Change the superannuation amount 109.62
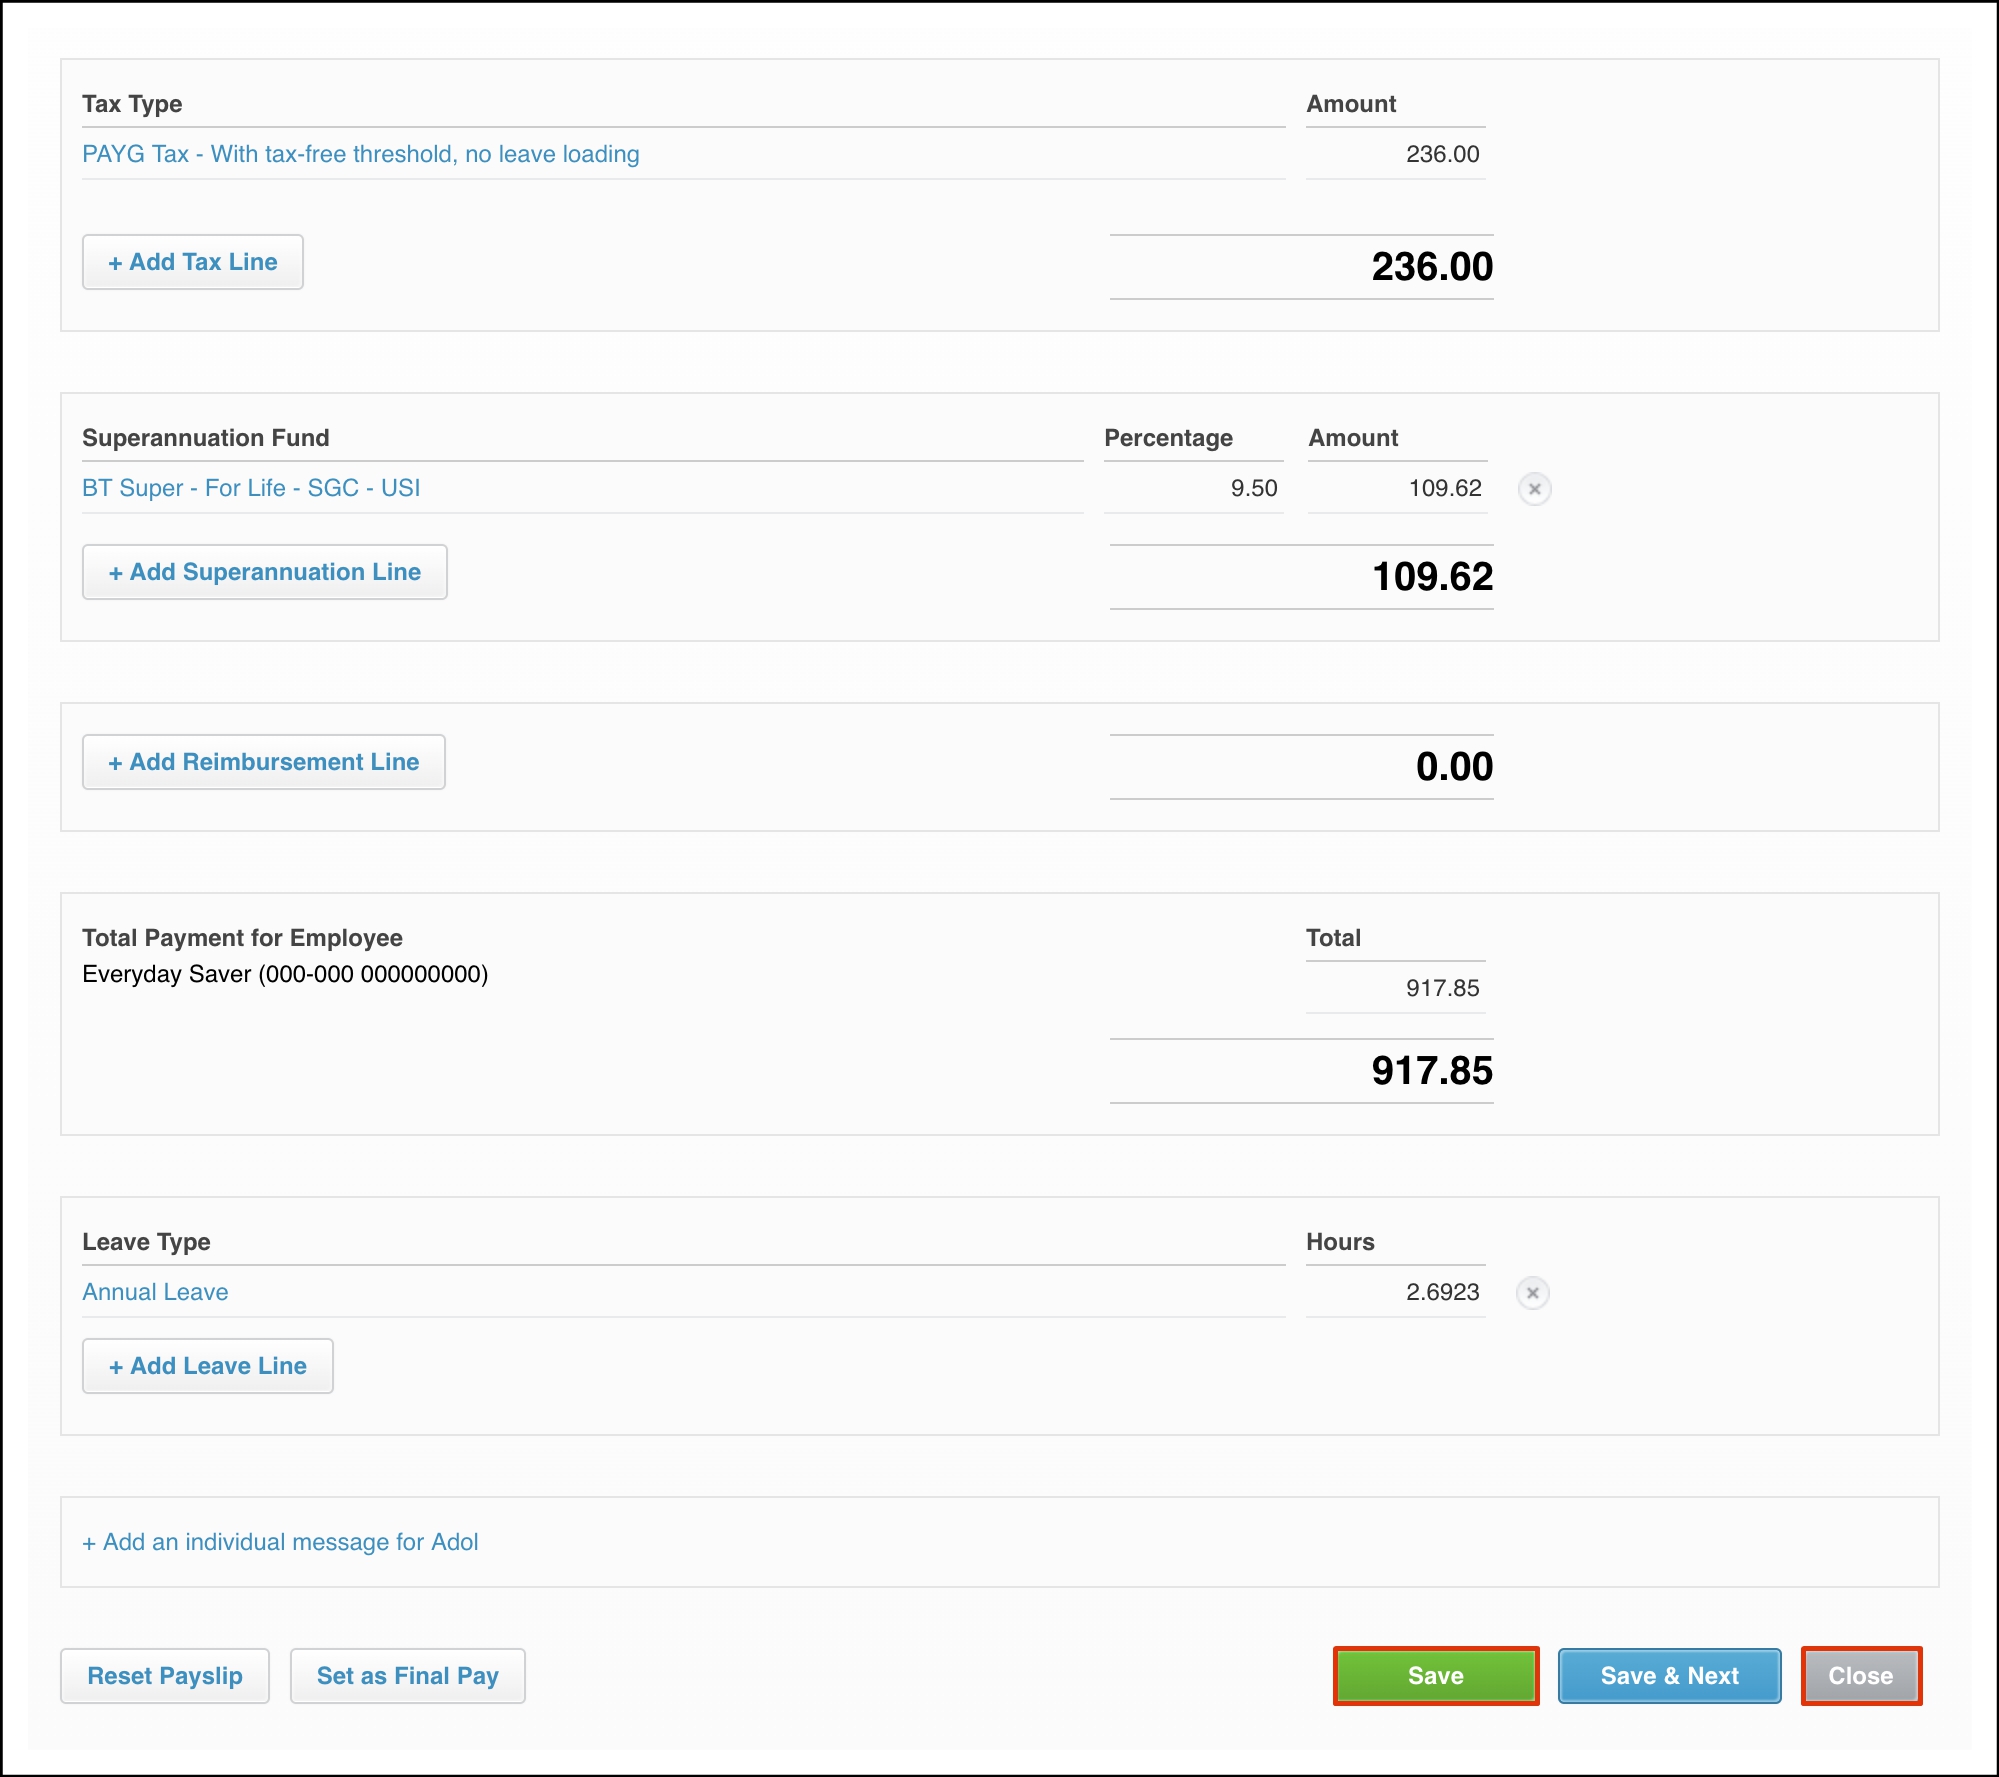The image size is (1999, 1777). tap(1398, 488)
